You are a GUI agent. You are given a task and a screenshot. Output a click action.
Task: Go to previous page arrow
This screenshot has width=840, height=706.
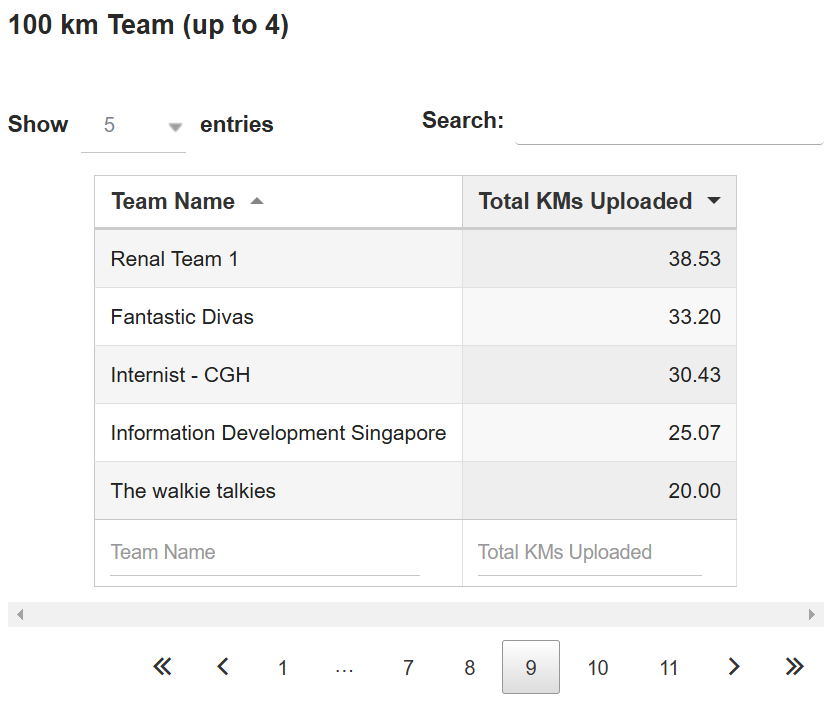click(223, 667)
